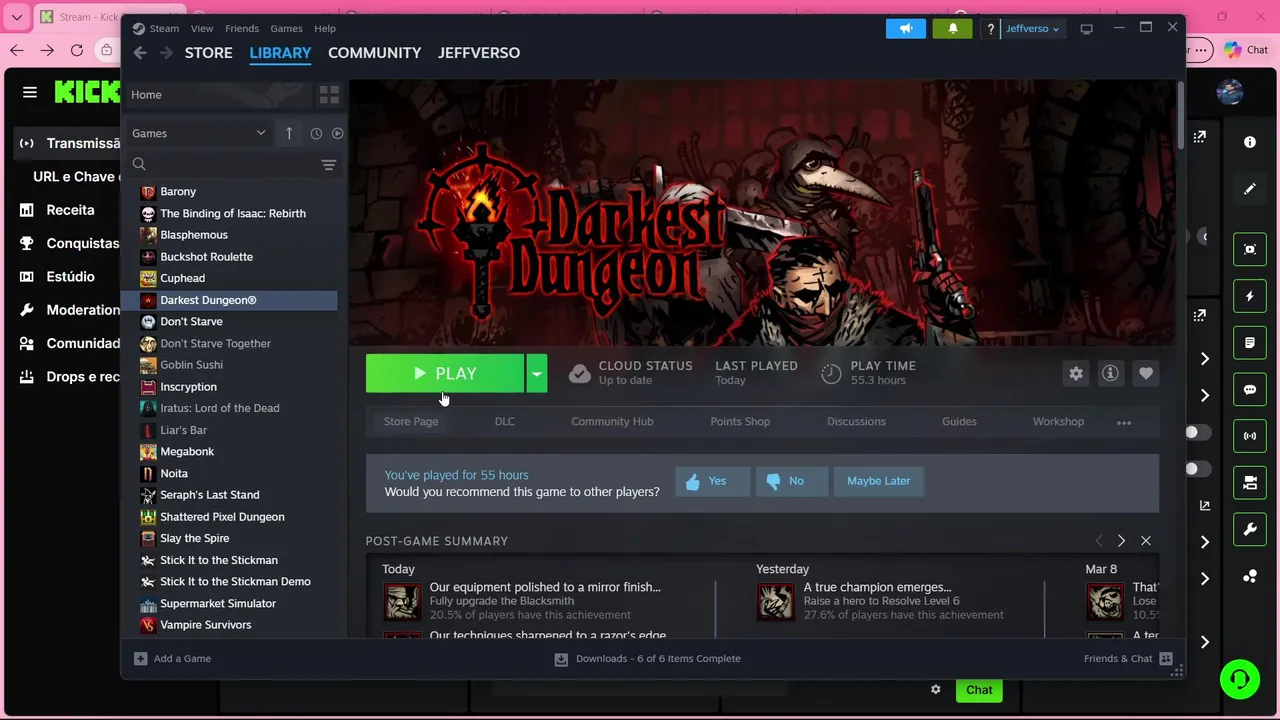Open the View menu
This screenshot has width=1280, height=720.
coord(202,28)
